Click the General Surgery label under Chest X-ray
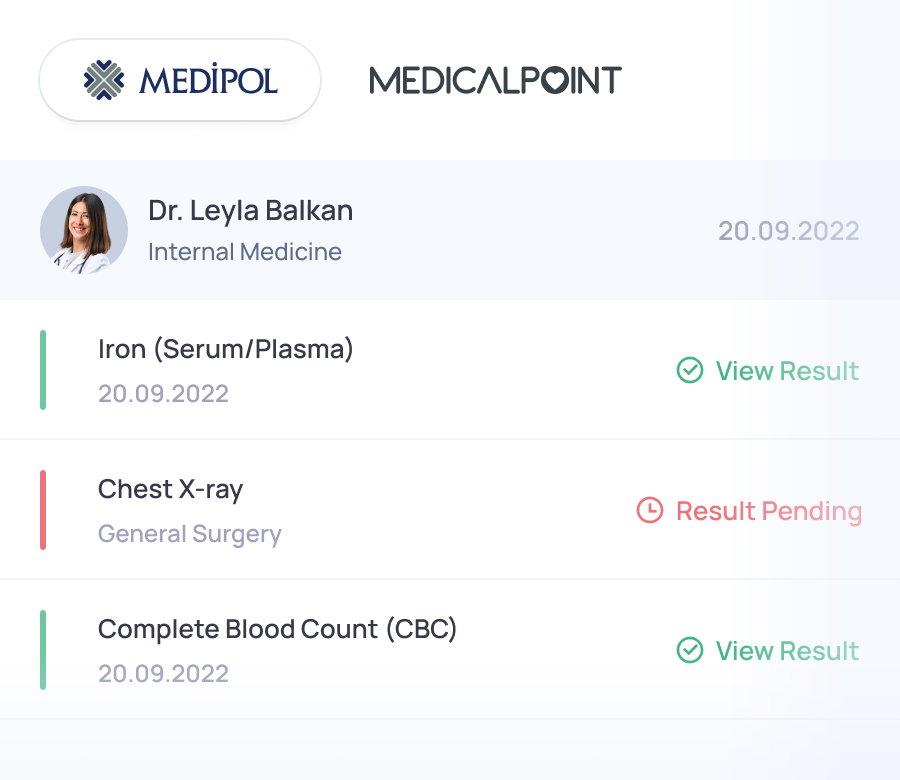The height and width of the screenshot is (780, 900). tap(190, 534)
